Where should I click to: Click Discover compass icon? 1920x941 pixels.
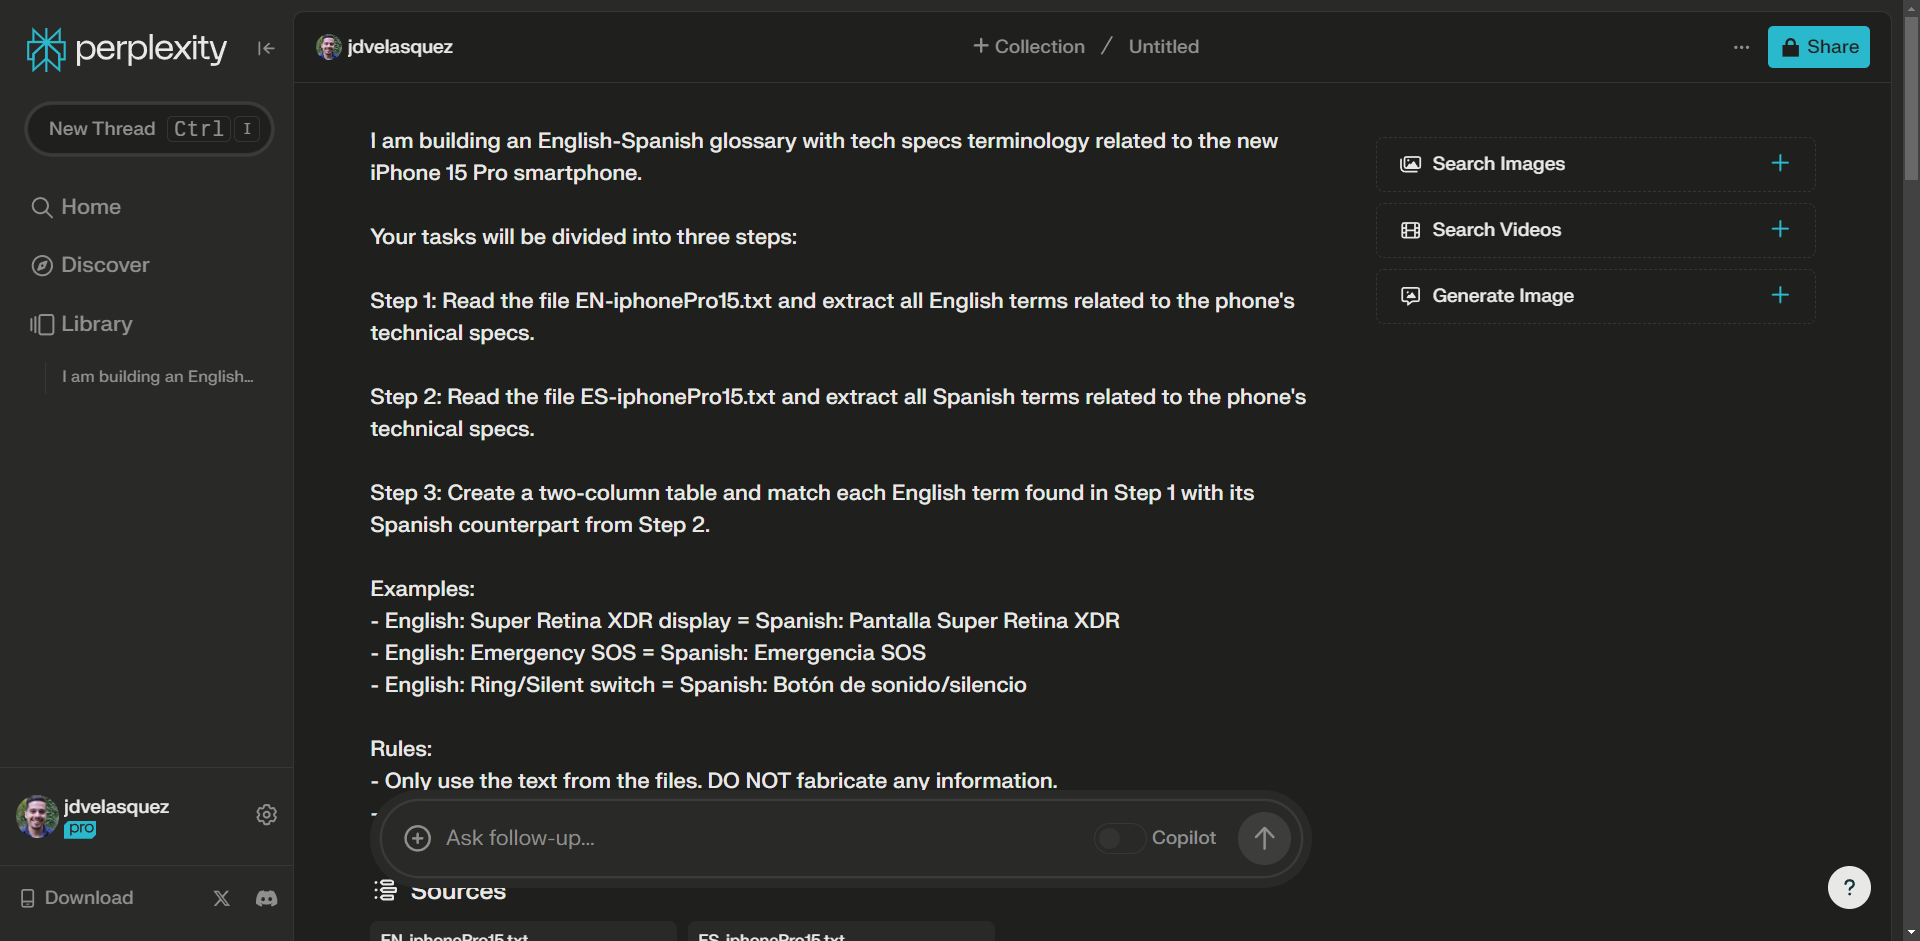point(42,265)
